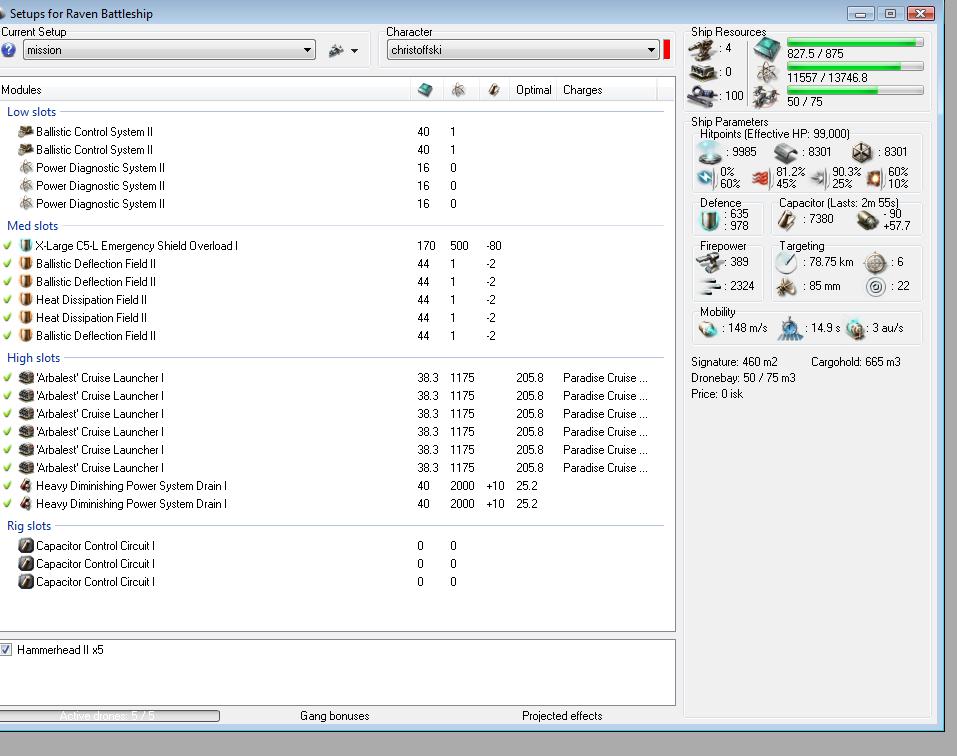Click the drone bay icon in Ship Resources
Image resolution: width=957 pixels, height=756 pixels.
coord(767,96)
